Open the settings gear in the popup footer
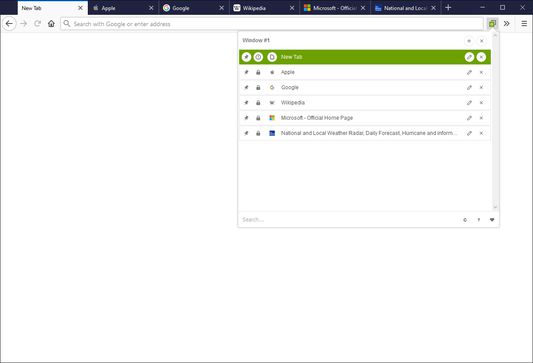The height and width of the screenshot is (363, 533). point(465,220)
